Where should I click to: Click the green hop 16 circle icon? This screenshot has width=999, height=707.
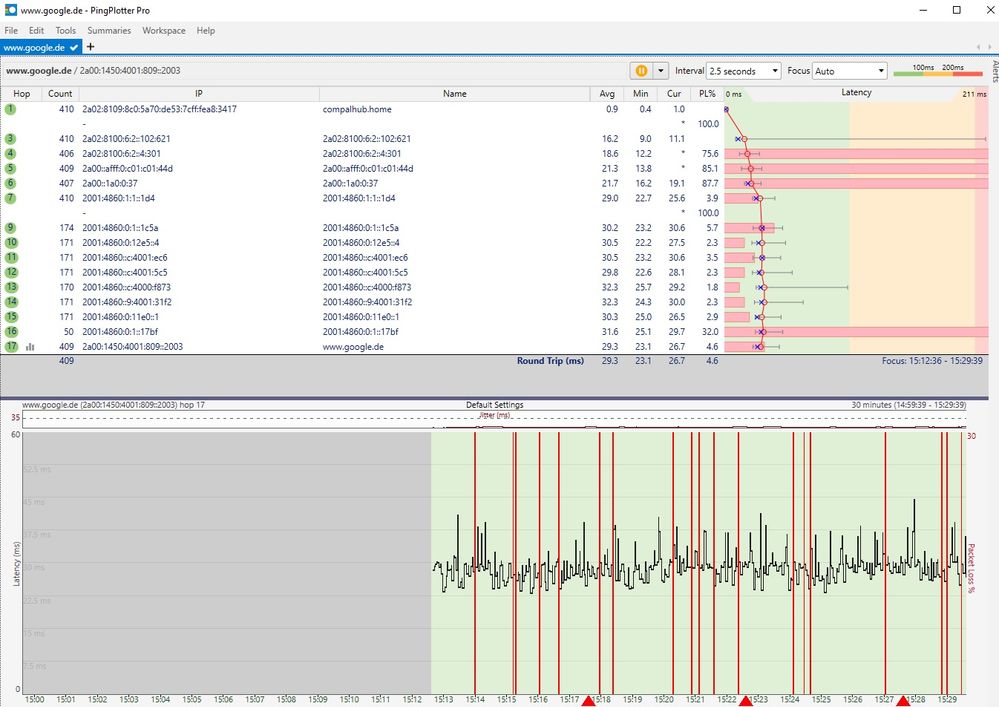click(10, 332)
